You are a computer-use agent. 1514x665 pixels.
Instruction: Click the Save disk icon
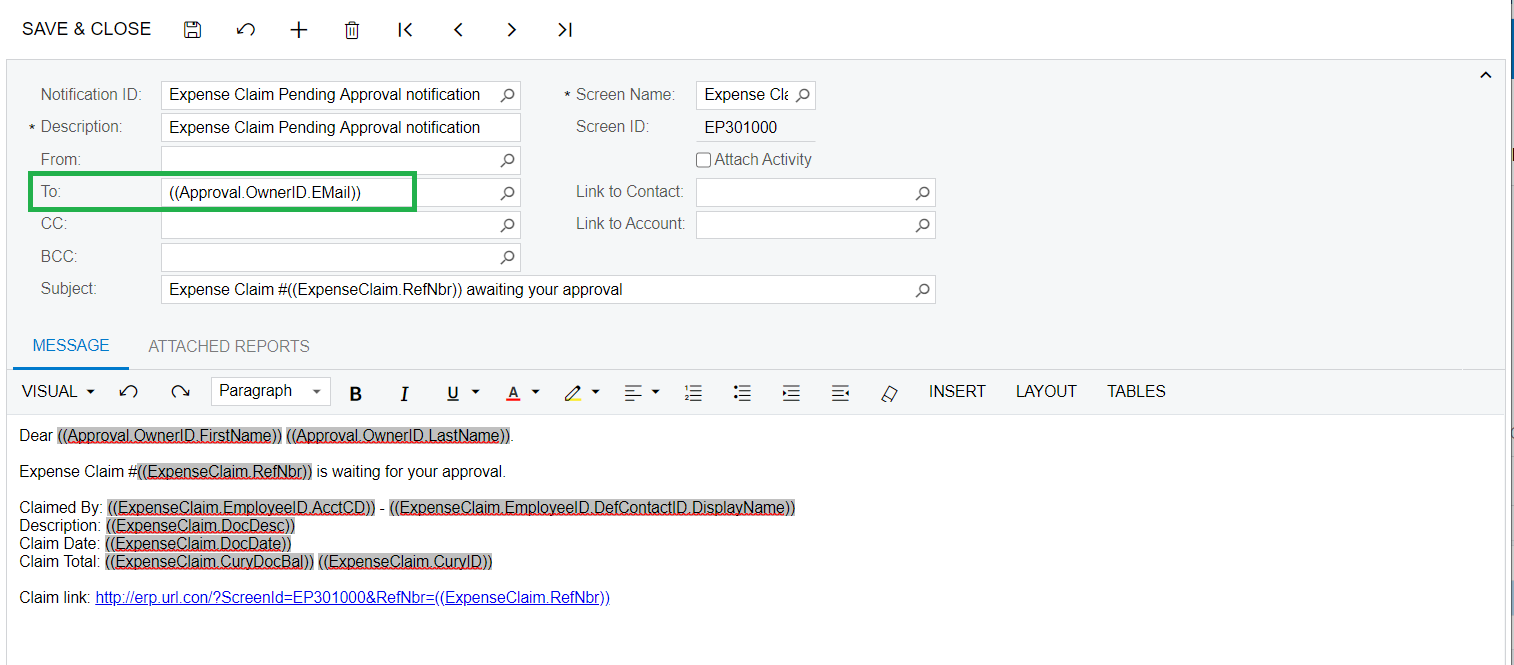(193, 30)
